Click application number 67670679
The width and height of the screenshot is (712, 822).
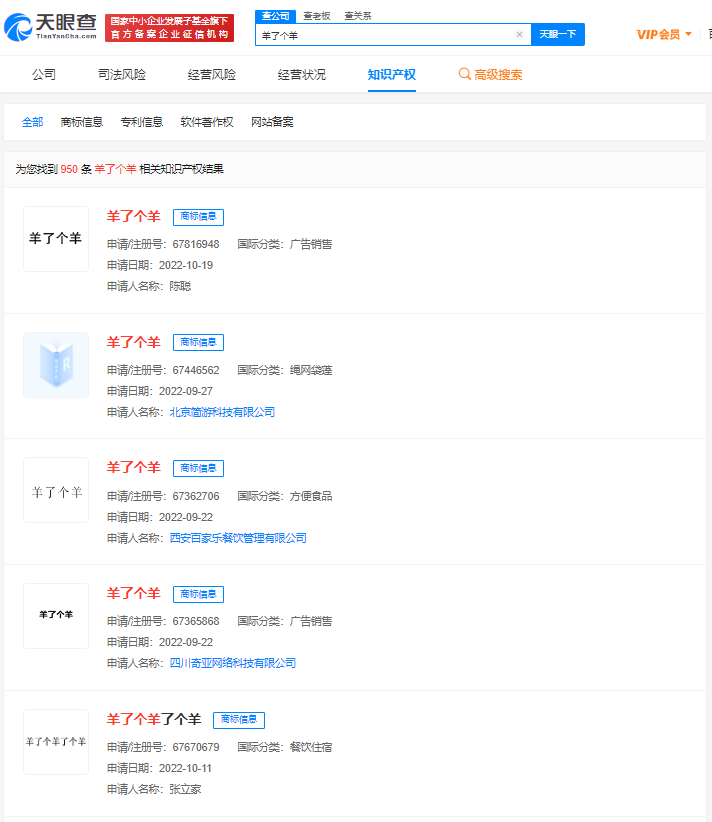pyautogui.click(x=196, y=747)
